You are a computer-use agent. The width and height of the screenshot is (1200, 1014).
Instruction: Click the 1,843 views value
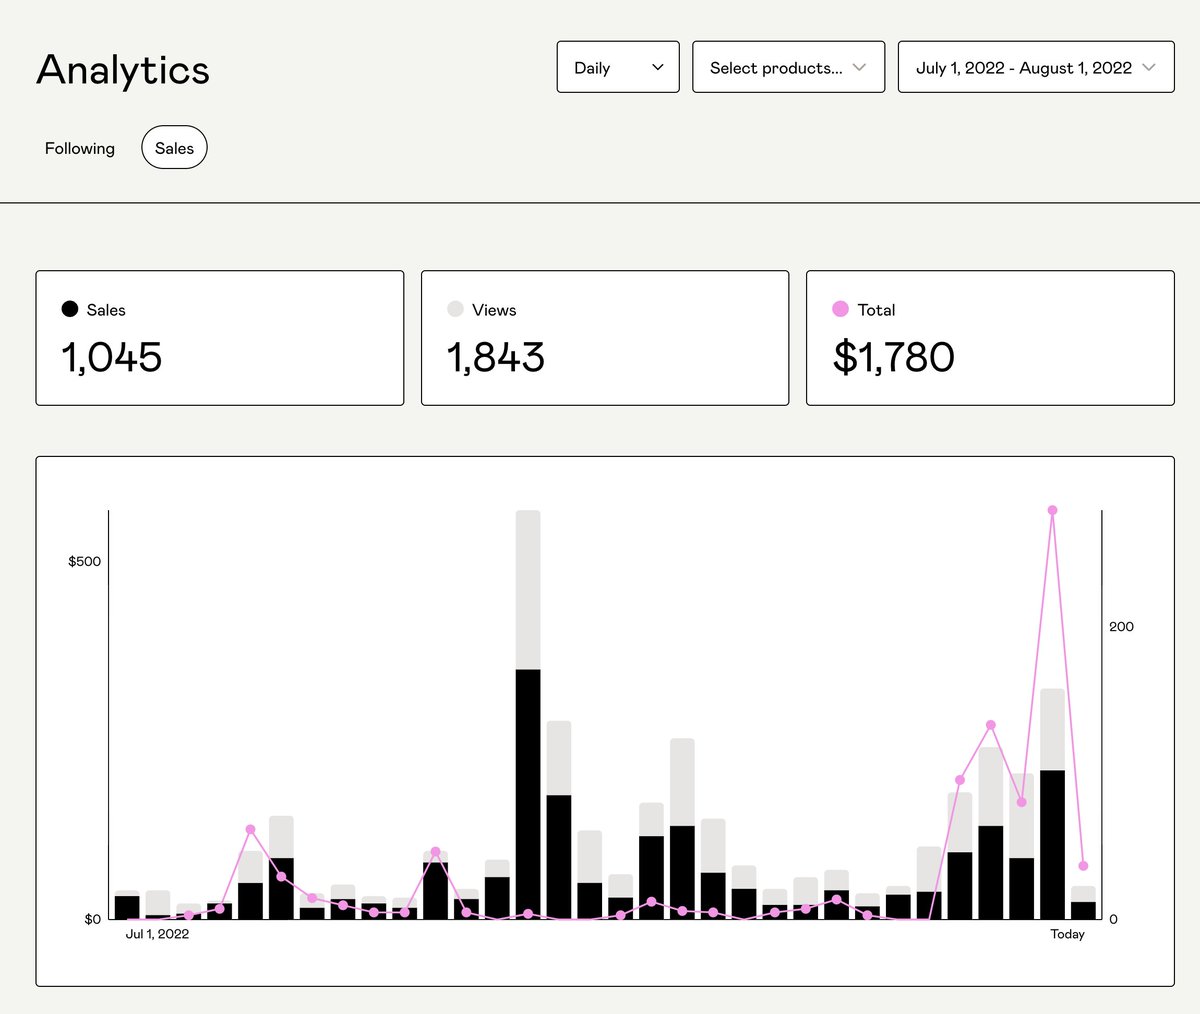click(x=496, y=357)
